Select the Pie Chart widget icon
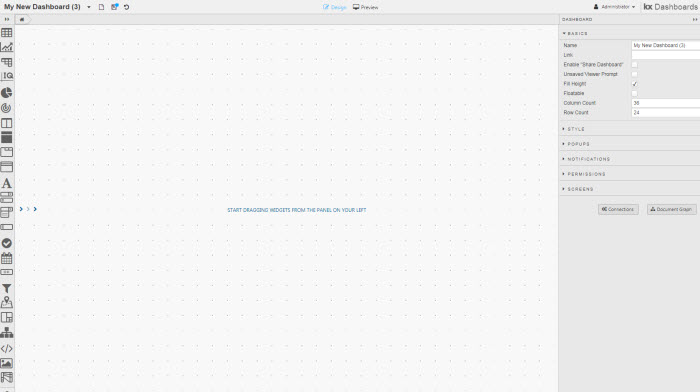This screenshot has height=392, width=700. click(x=7, y=93)
